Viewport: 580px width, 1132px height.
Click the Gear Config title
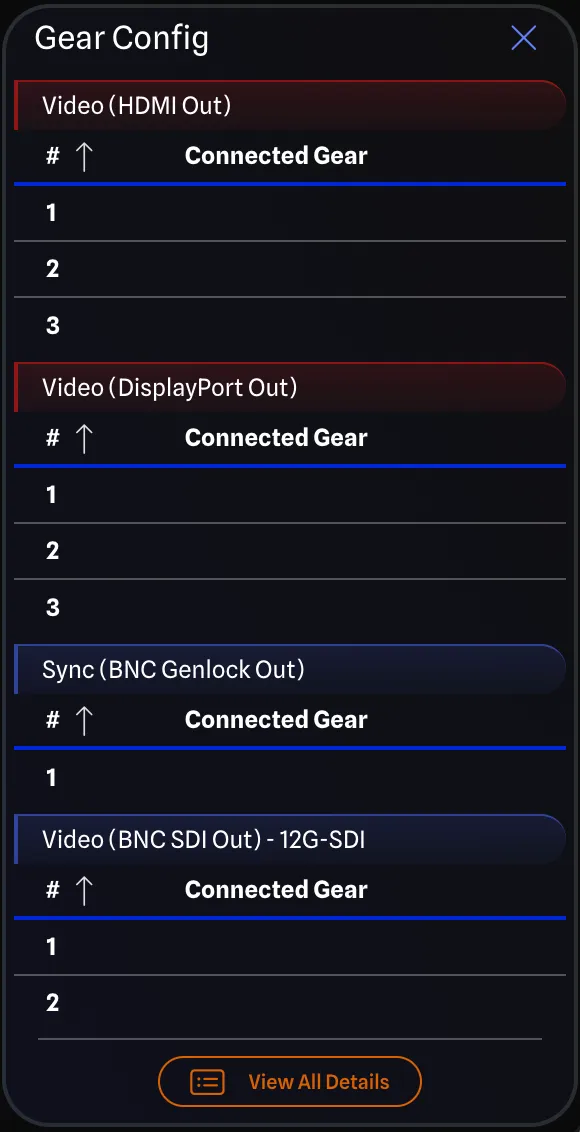(122, 38)
